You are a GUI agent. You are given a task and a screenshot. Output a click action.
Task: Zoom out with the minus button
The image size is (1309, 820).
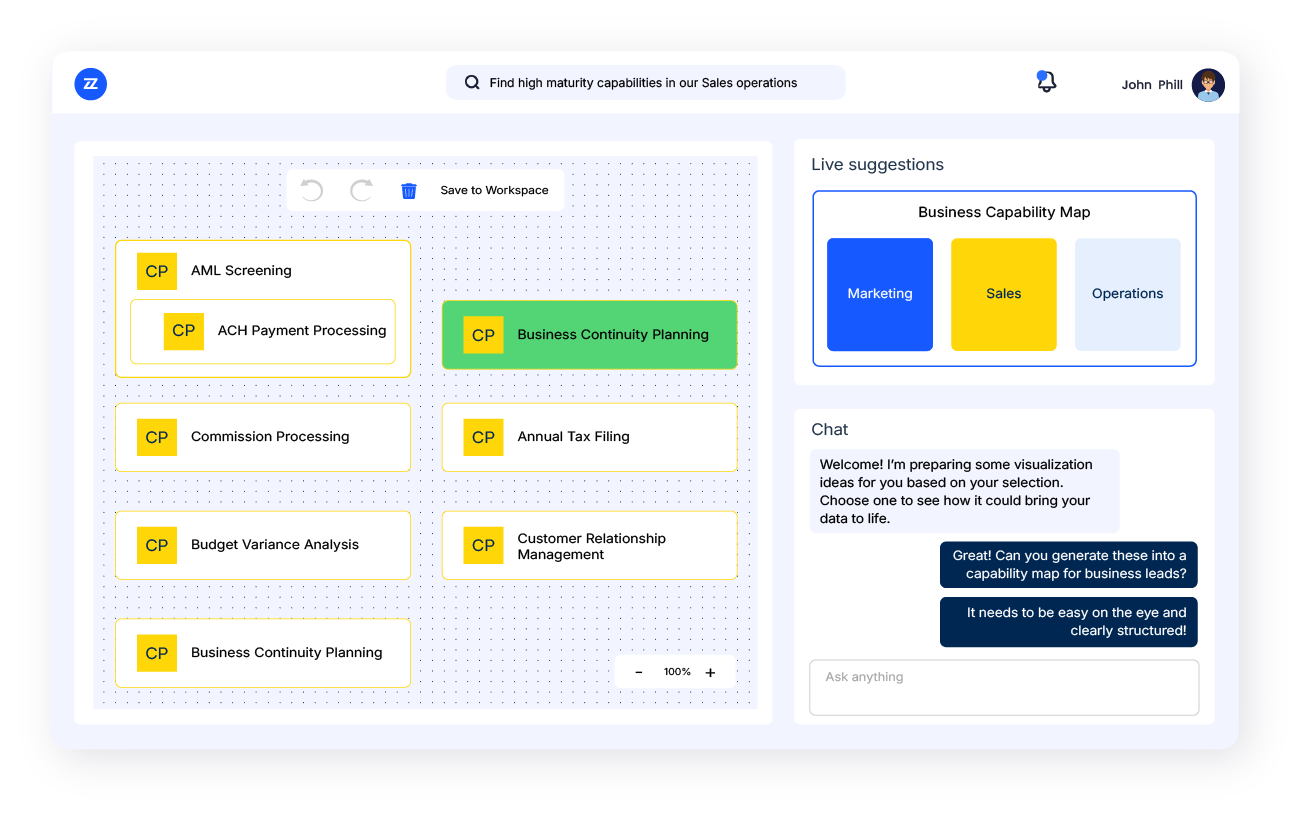639,672
